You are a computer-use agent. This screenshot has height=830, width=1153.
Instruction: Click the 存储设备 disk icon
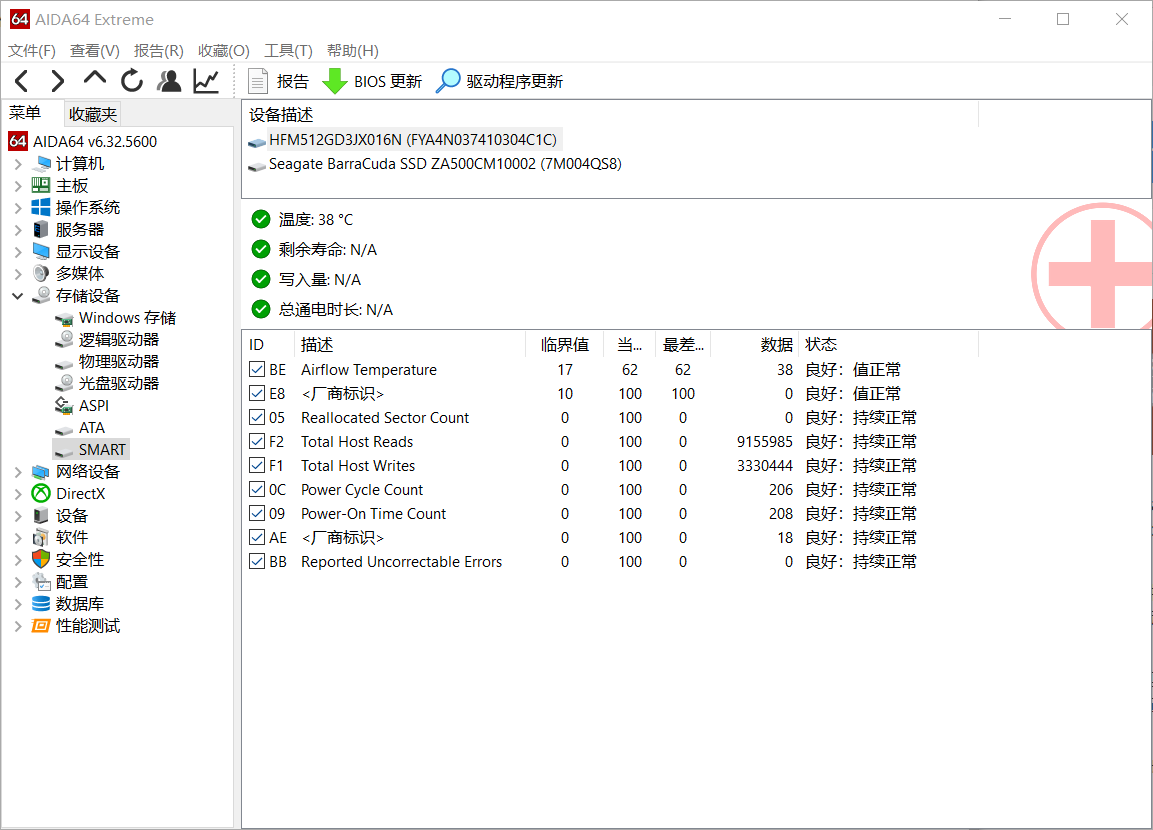(x=41, y=296)
